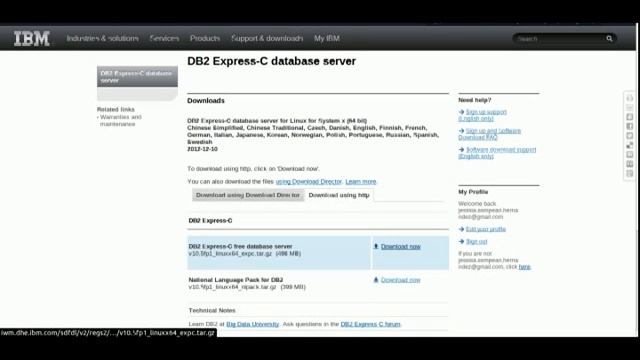Image resolution: width=640 pixels, height=360 pixels.
Task: Open Sign up support (English only) link
Action: click(x=482, y=115)
